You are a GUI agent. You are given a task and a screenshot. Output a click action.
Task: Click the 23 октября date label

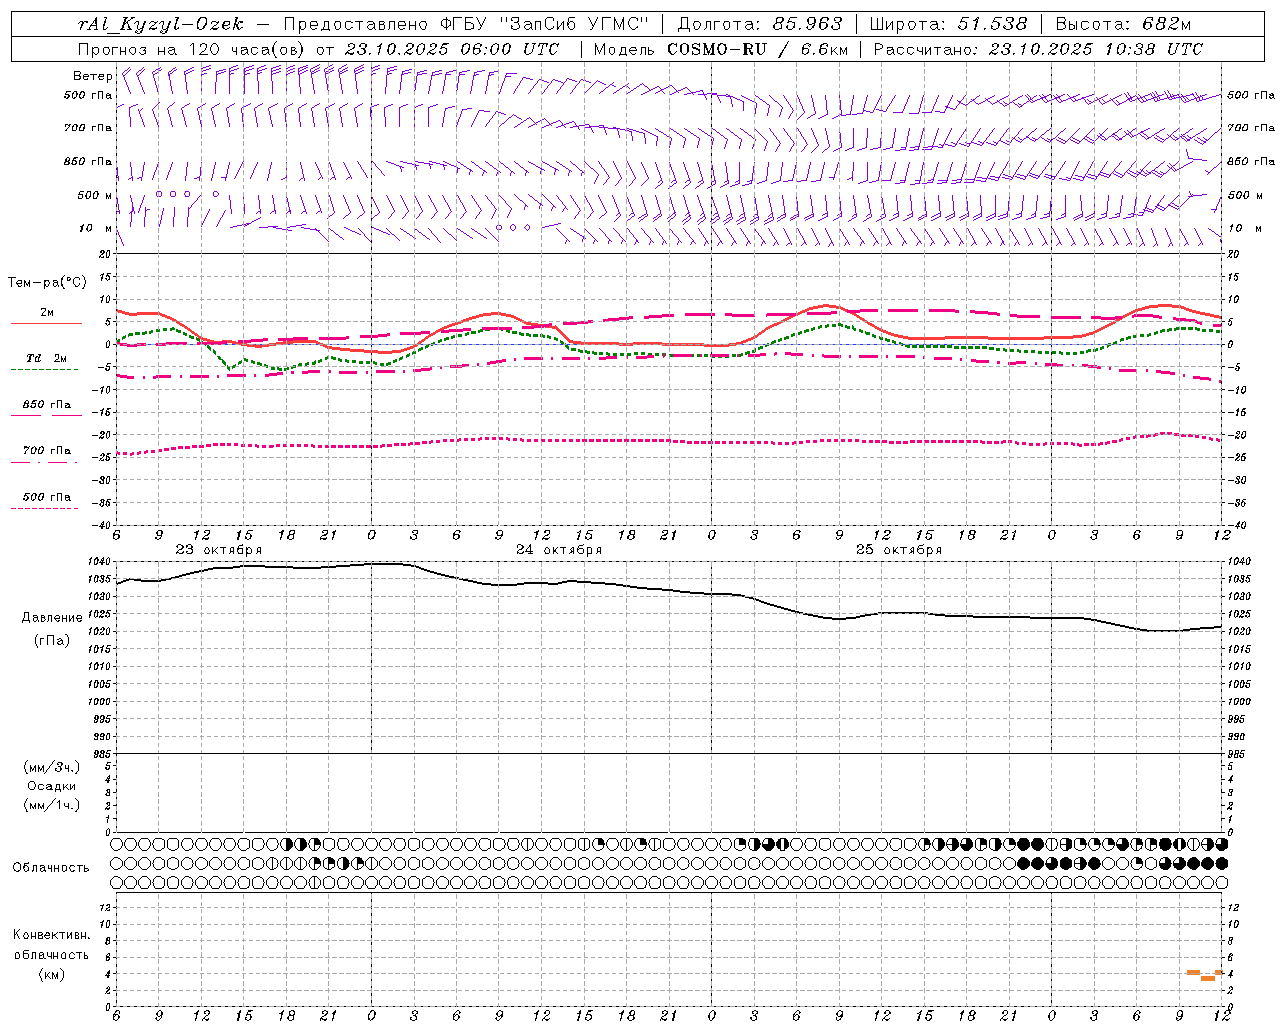point(219,550)
